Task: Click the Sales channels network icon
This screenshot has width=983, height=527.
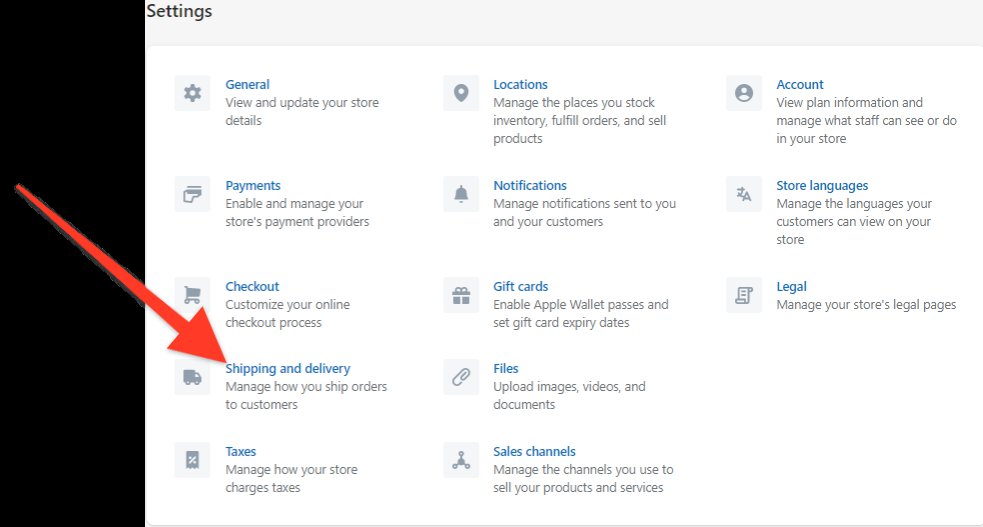Action: [x=461, y=460]
